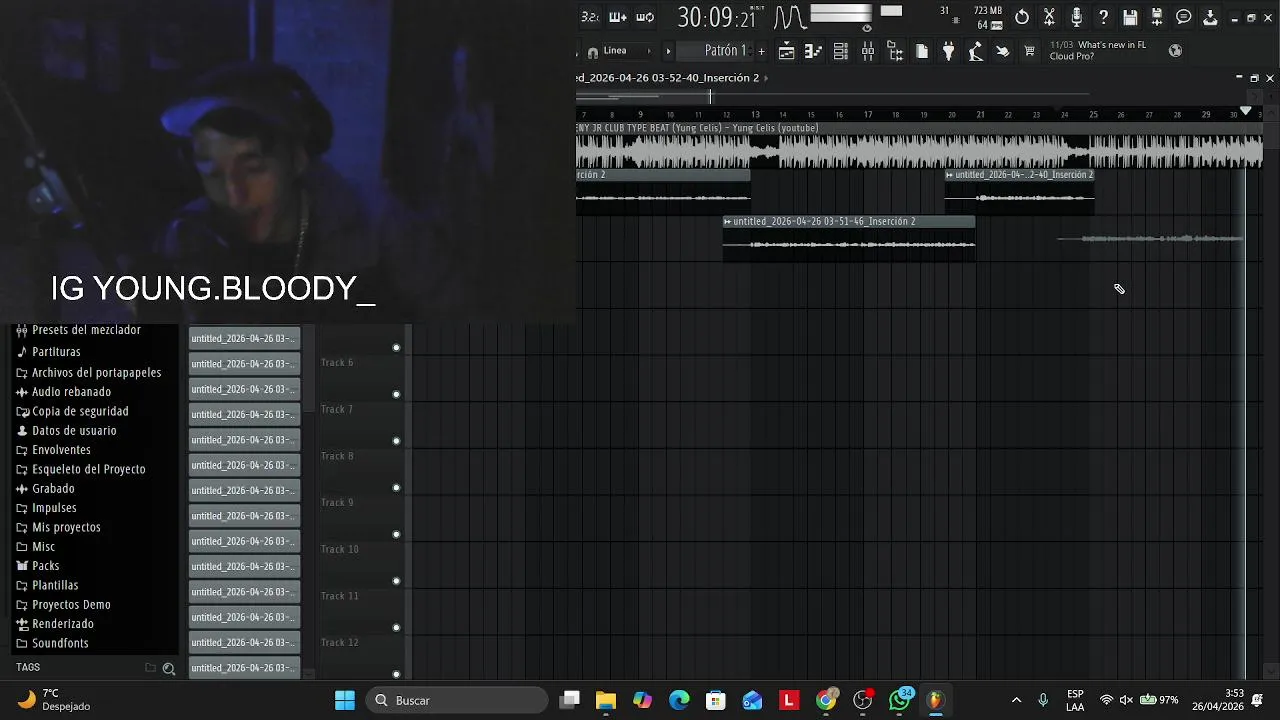Toggle loop recording icon
1280x720 pixels.
click(x=645, y=17)
